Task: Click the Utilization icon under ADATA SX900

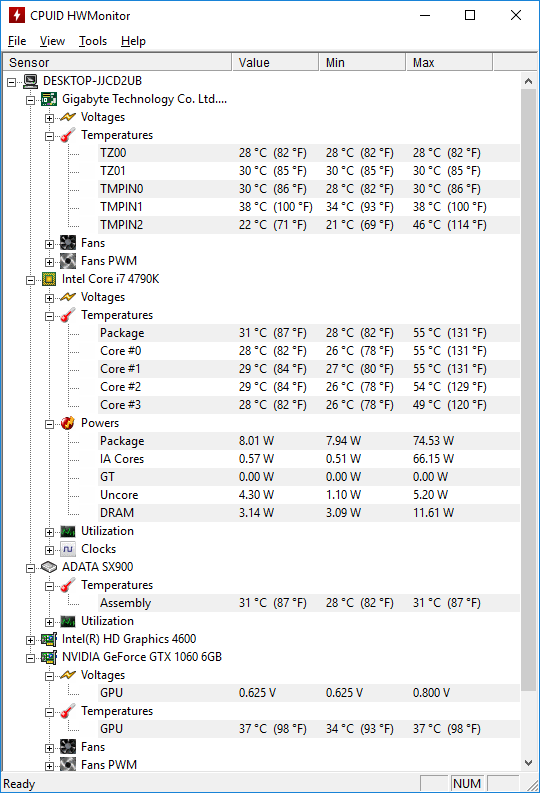Action: [68, 621]
